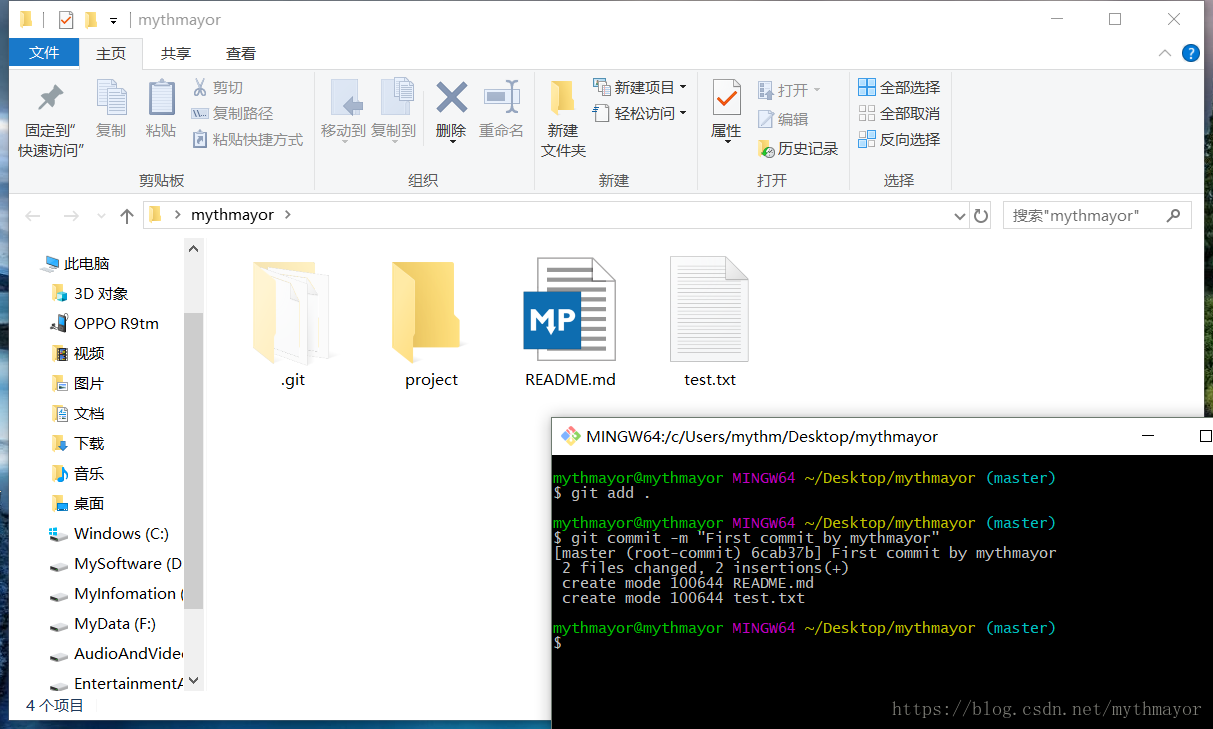Click the search magnifier icon
Image resolution: width=1213 pixels, height=729 pixels.
click(x=1173, y=215)
